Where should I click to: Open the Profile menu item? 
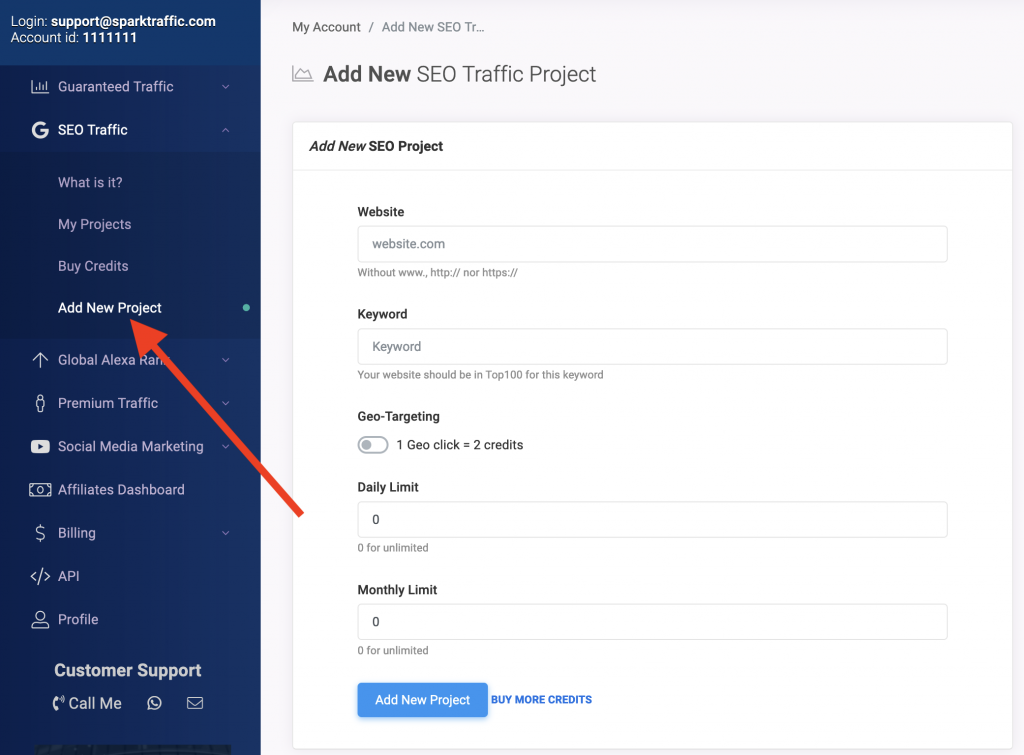pos(78,619)
